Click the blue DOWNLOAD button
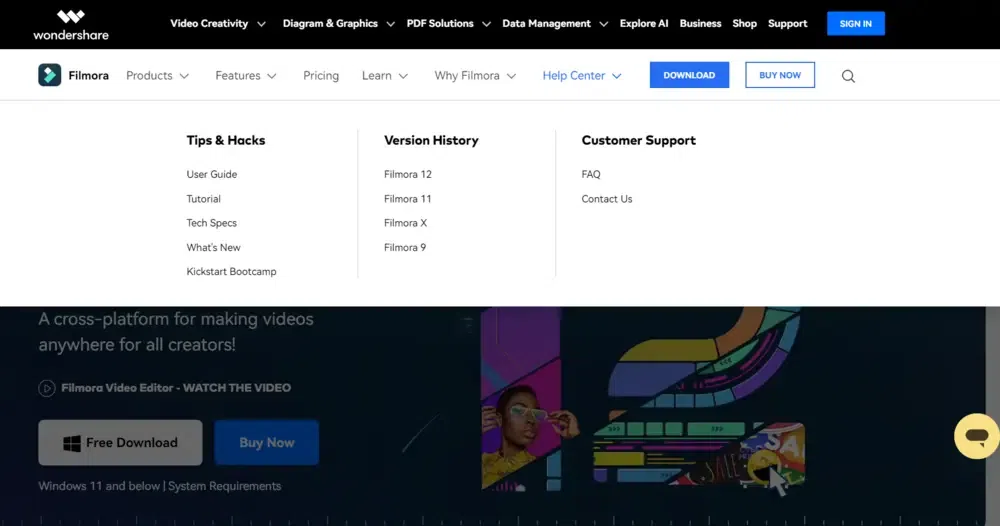 click(689, 75)
